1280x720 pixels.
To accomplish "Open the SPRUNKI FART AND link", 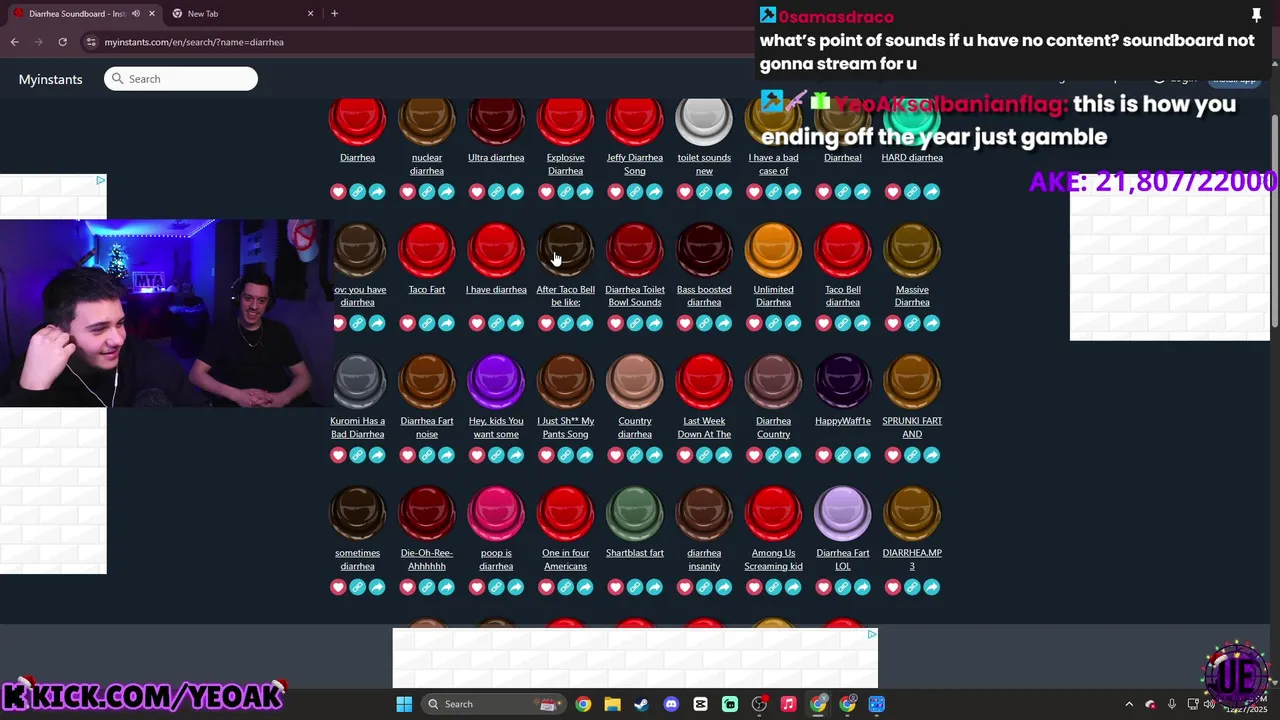I will click(912, 427).
